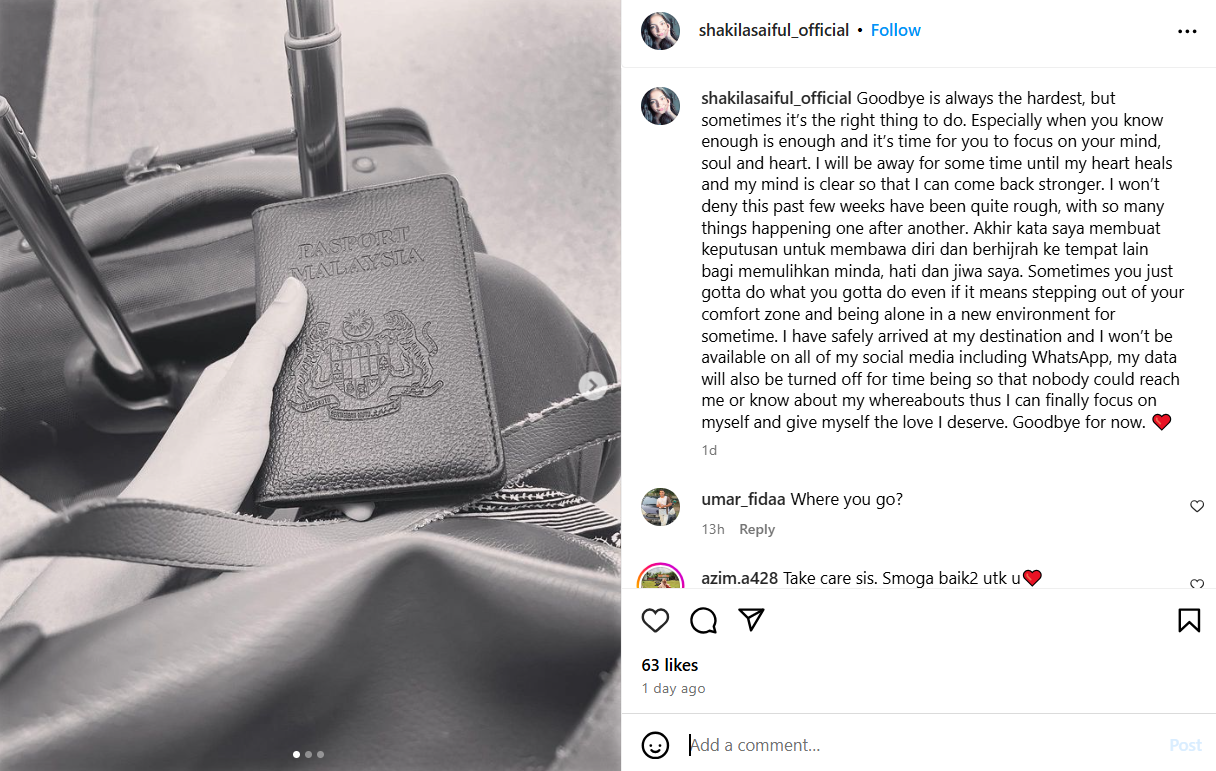View the 63 likes list
This screenshot has height=771, width=1216.
(x=670, y=665)
